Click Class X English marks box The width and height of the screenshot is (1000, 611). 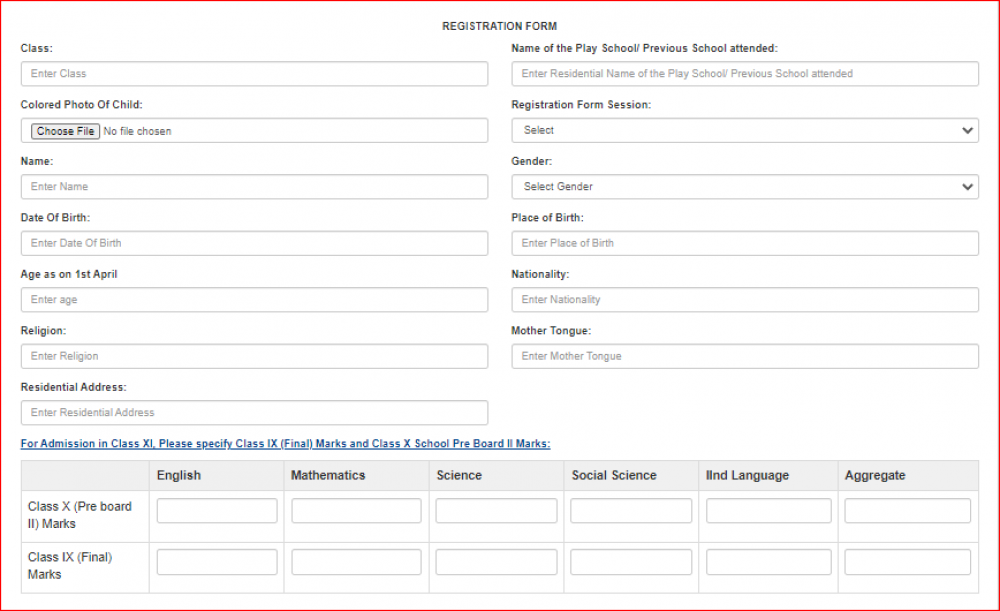(217, 511)
